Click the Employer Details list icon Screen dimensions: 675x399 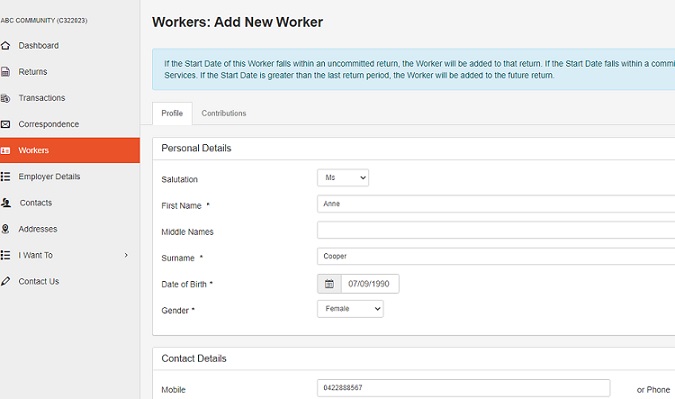point(5,176)
